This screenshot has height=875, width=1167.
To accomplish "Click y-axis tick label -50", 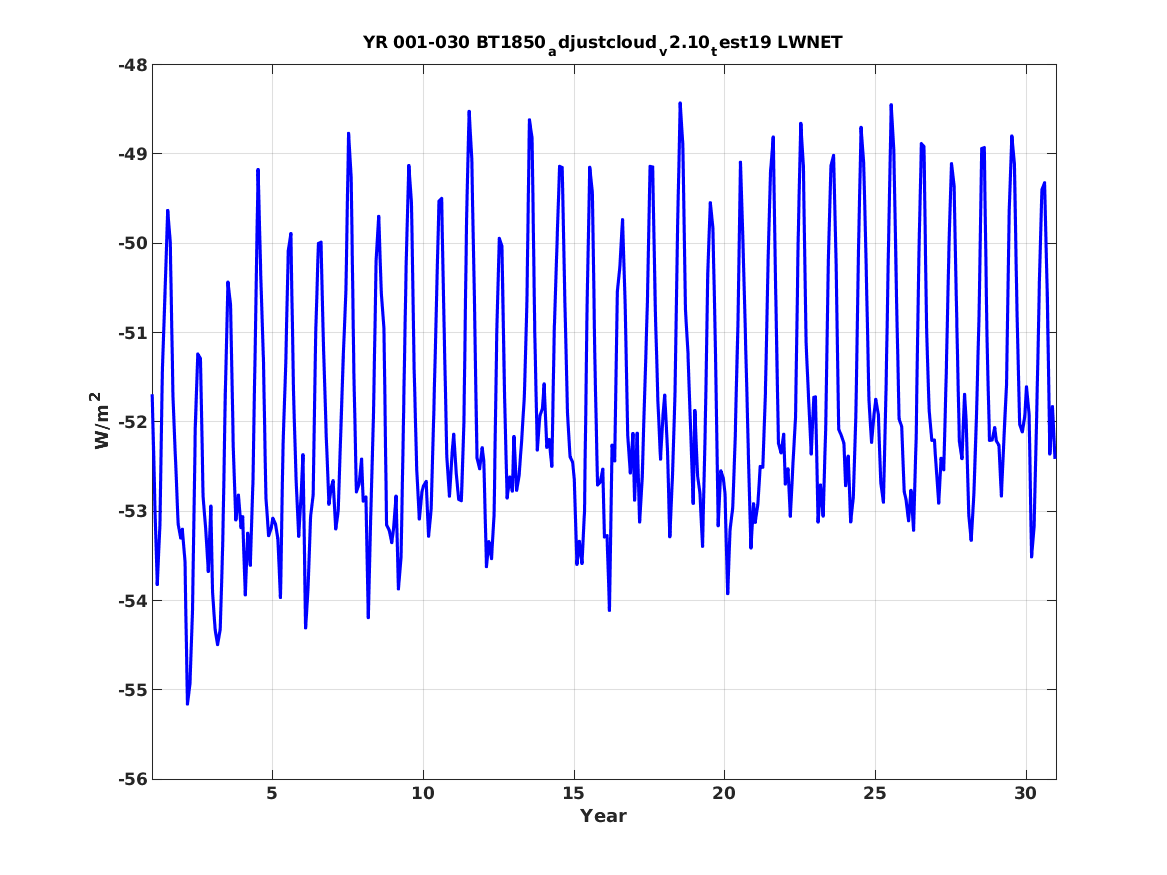I will click(x=133, y=243).
